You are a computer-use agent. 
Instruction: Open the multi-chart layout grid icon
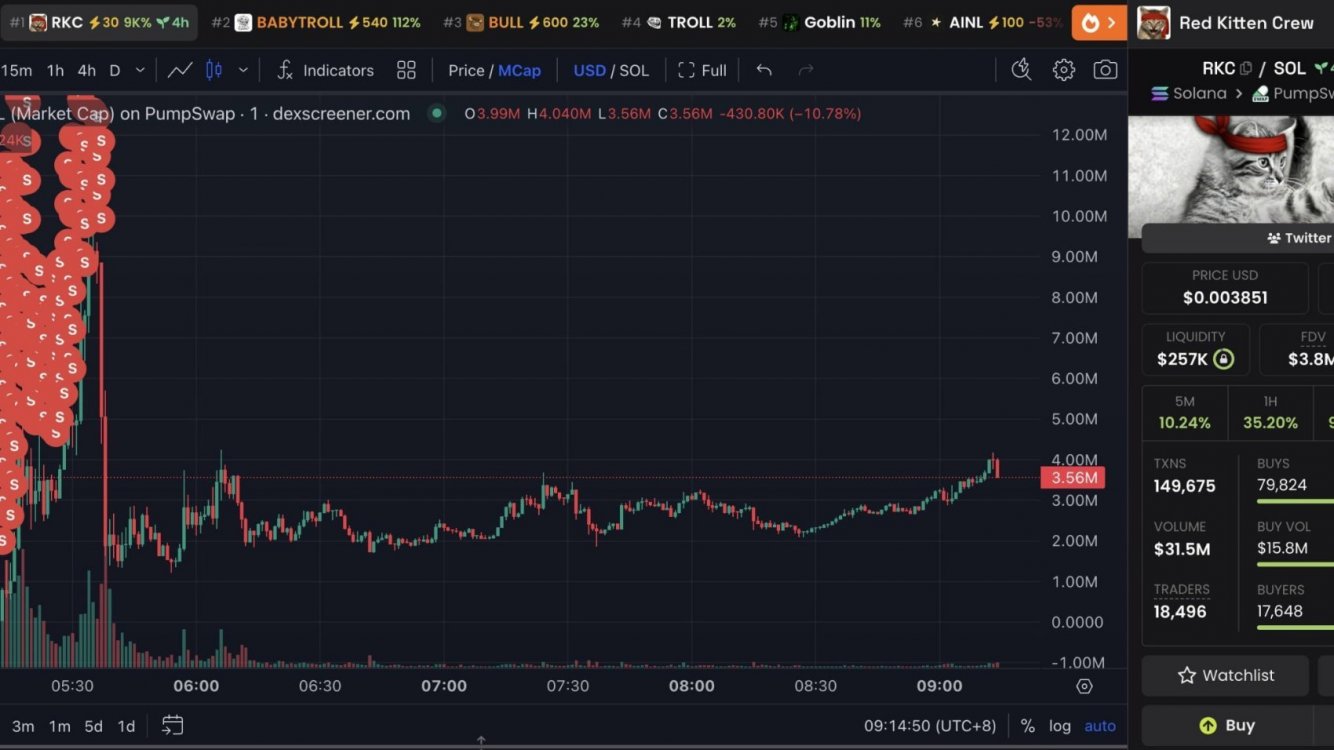406,70
